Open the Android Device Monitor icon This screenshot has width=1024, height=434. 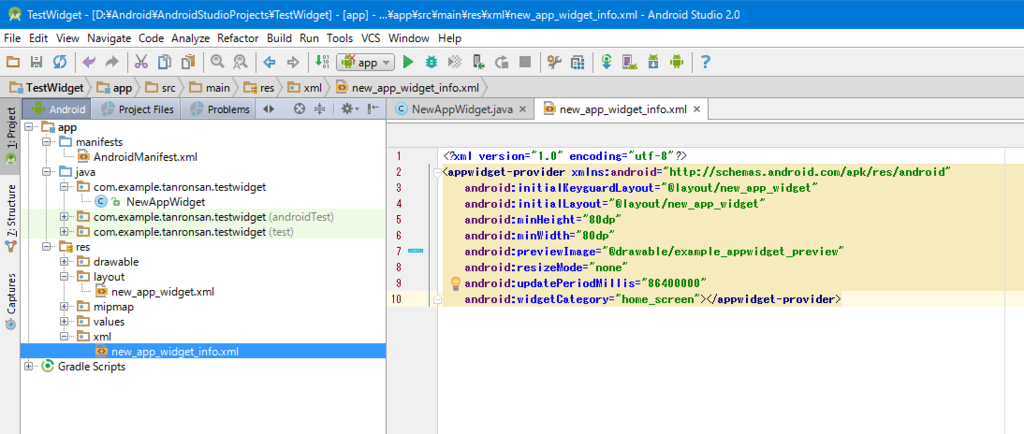click(x=677, y=63)
